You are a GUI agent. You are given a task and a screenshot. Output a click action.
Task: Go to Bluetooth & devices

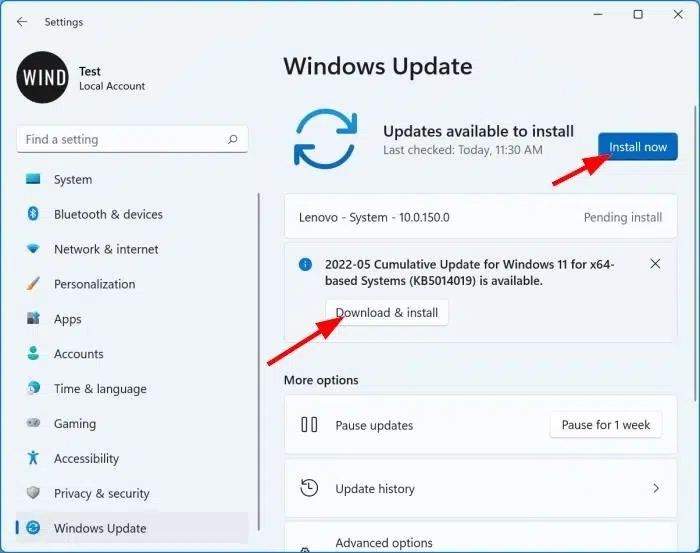[x=132, y=214]
